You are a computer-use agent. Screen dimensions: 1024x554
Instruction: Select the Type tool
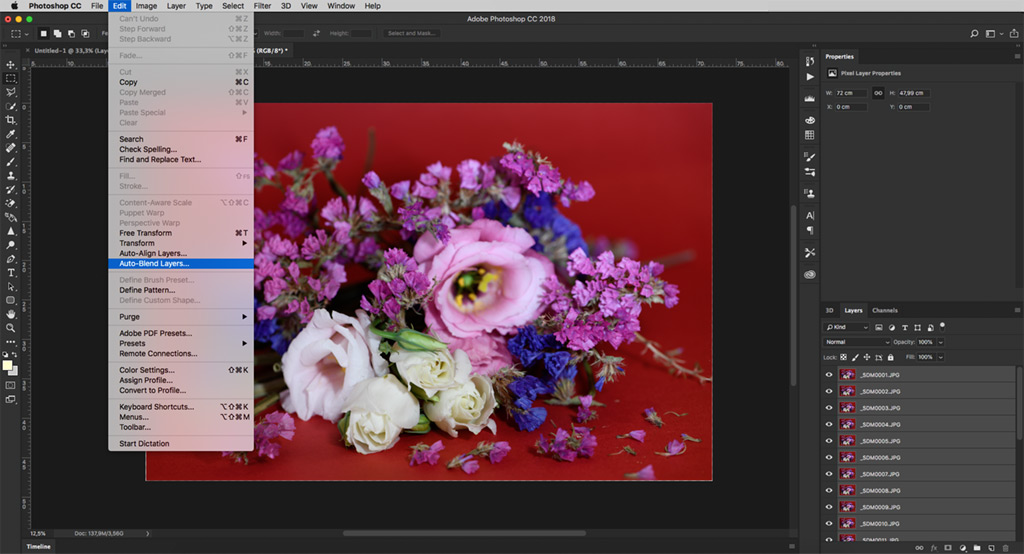11,272
